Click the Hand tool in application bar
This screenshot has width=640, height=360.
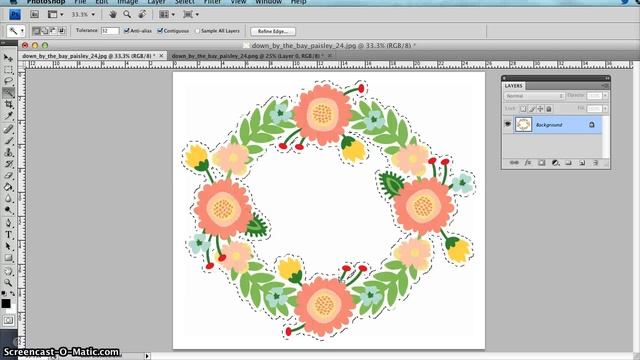click(113, 14)
